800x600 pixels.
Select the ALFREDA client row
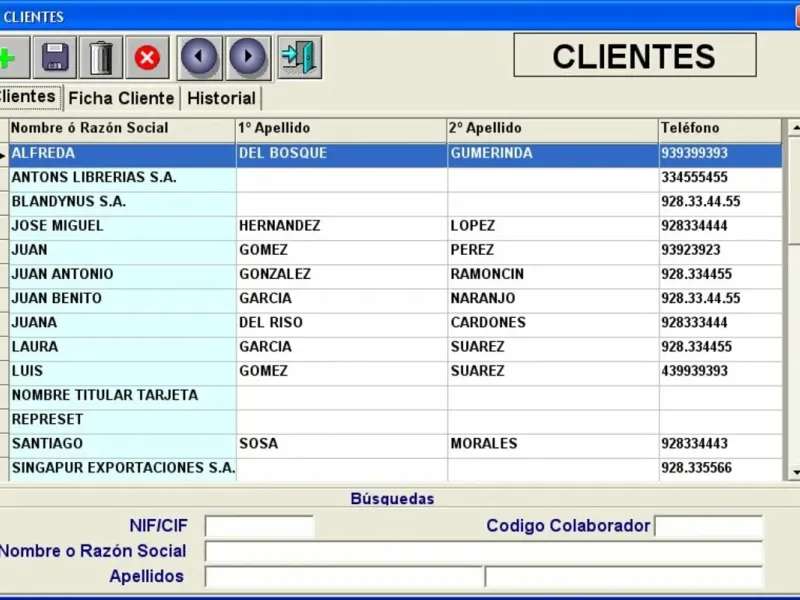395,154
